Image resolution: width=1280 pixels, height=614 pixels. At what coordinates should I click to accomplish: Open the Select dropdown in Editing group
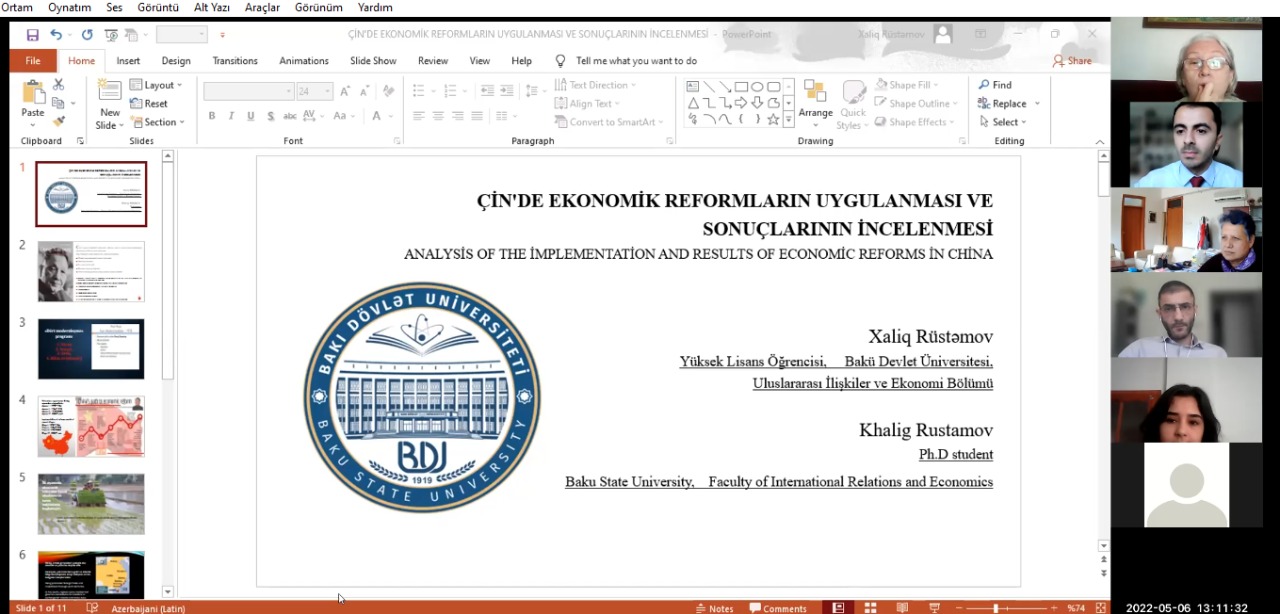(1002, 122)
